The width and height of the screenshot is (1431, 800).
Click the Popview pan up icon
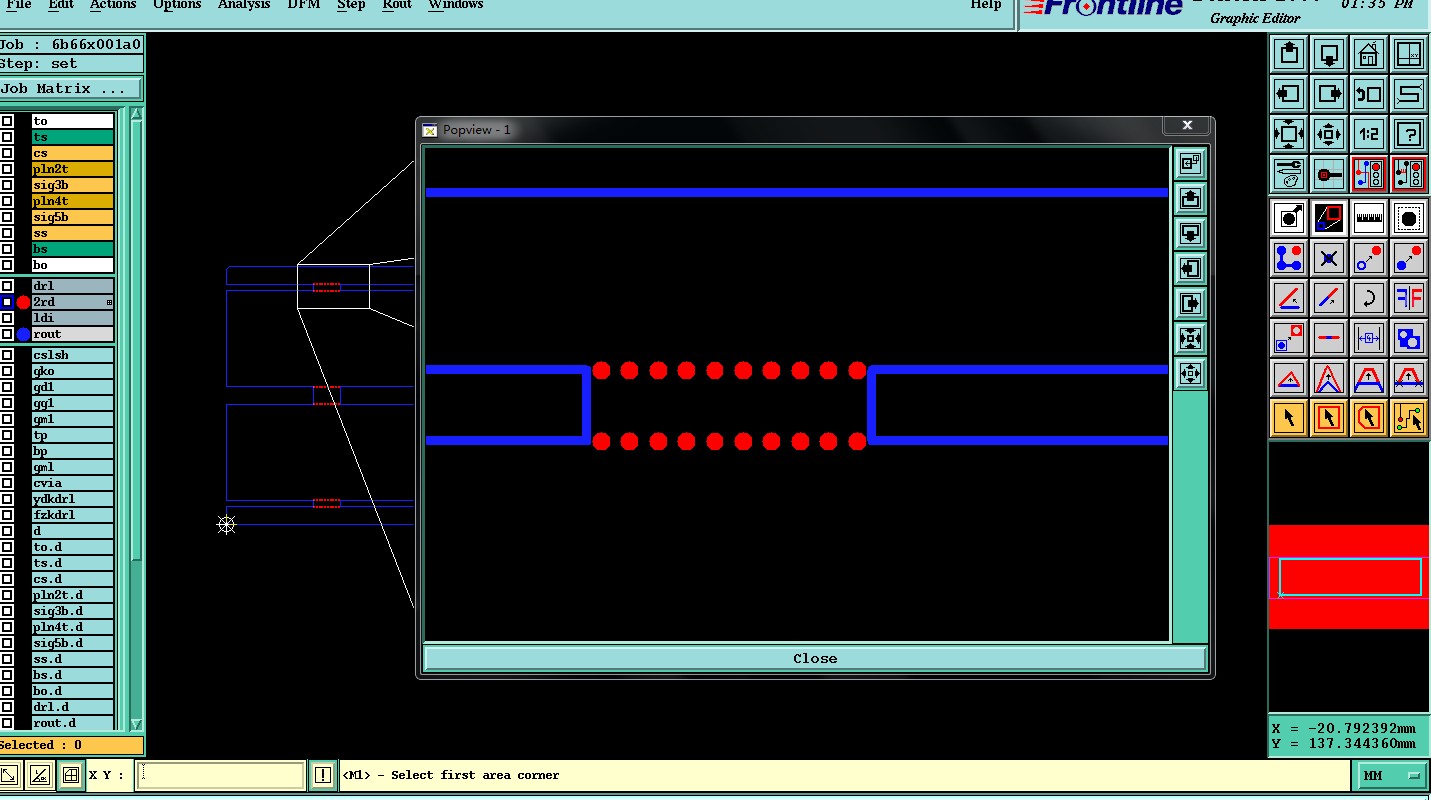click(1190, 198)
